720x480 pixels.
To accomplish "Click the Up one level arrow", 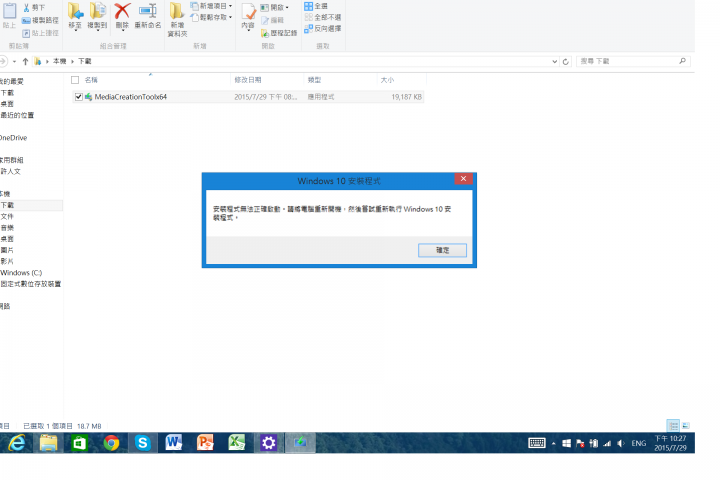I will [25, 61].
